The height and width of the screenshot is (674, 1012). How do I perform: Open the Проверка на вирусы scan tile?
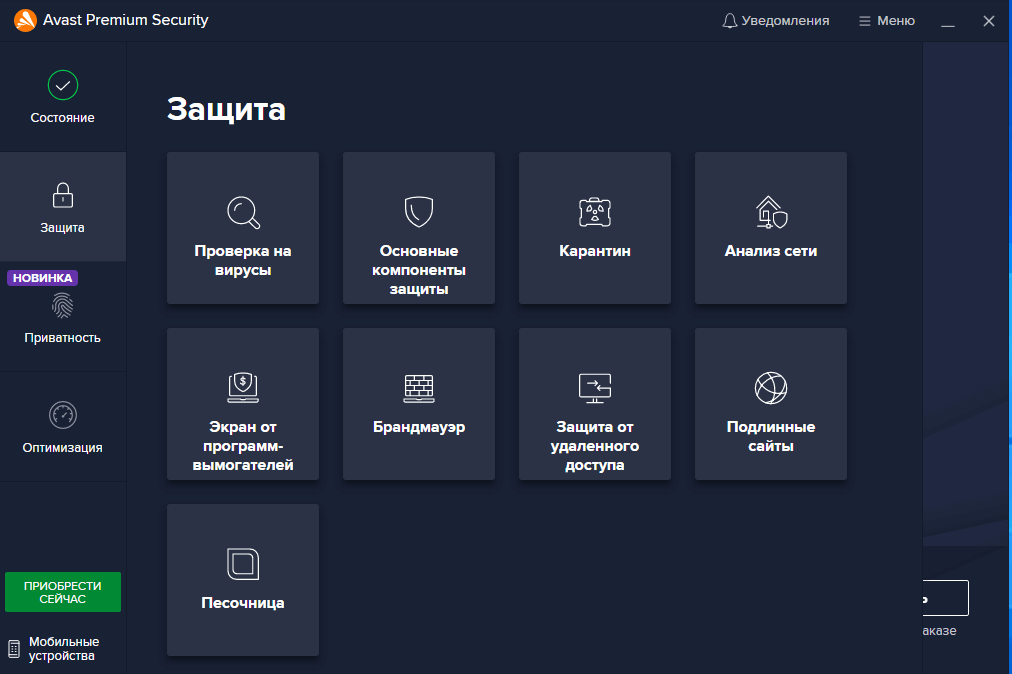(243, 228)
